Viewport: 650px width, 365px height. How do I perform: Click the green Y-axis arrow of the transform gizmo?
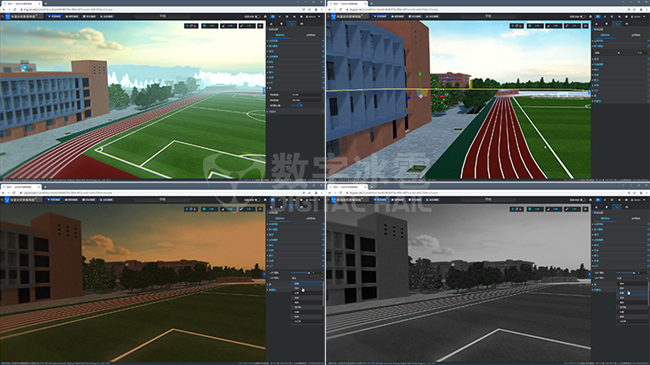(420, 74)
